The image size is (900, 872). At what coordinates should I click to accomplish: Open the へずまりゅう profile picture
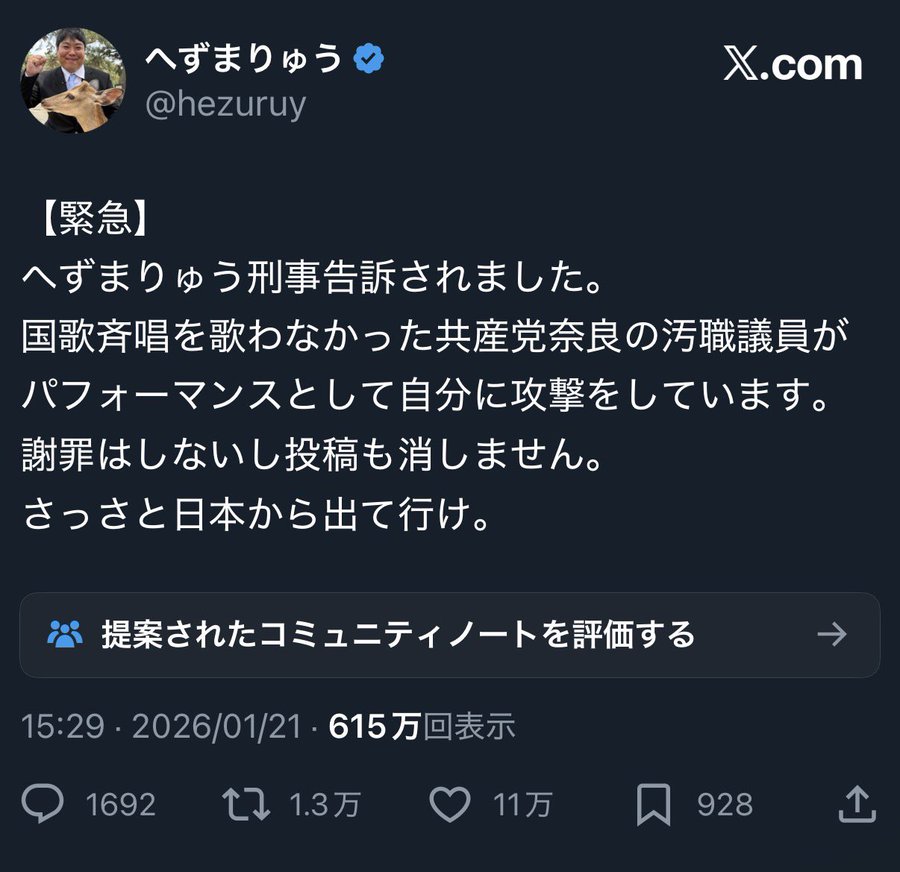[72, 80]
